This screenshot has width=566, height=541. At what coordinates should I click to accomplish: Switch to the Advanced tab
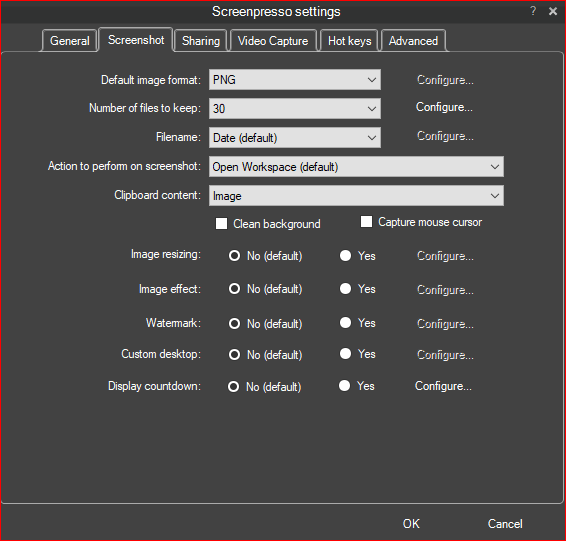[413, 41]
